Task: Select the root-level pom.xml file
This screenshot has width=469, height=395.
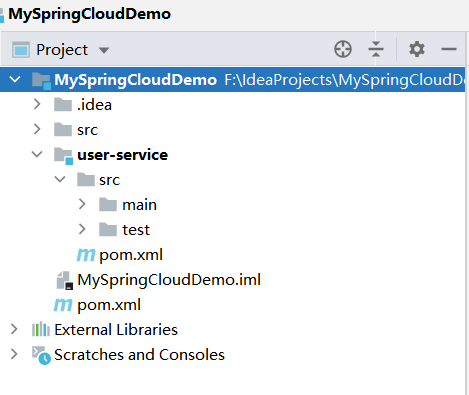Action: pos(109,305)
